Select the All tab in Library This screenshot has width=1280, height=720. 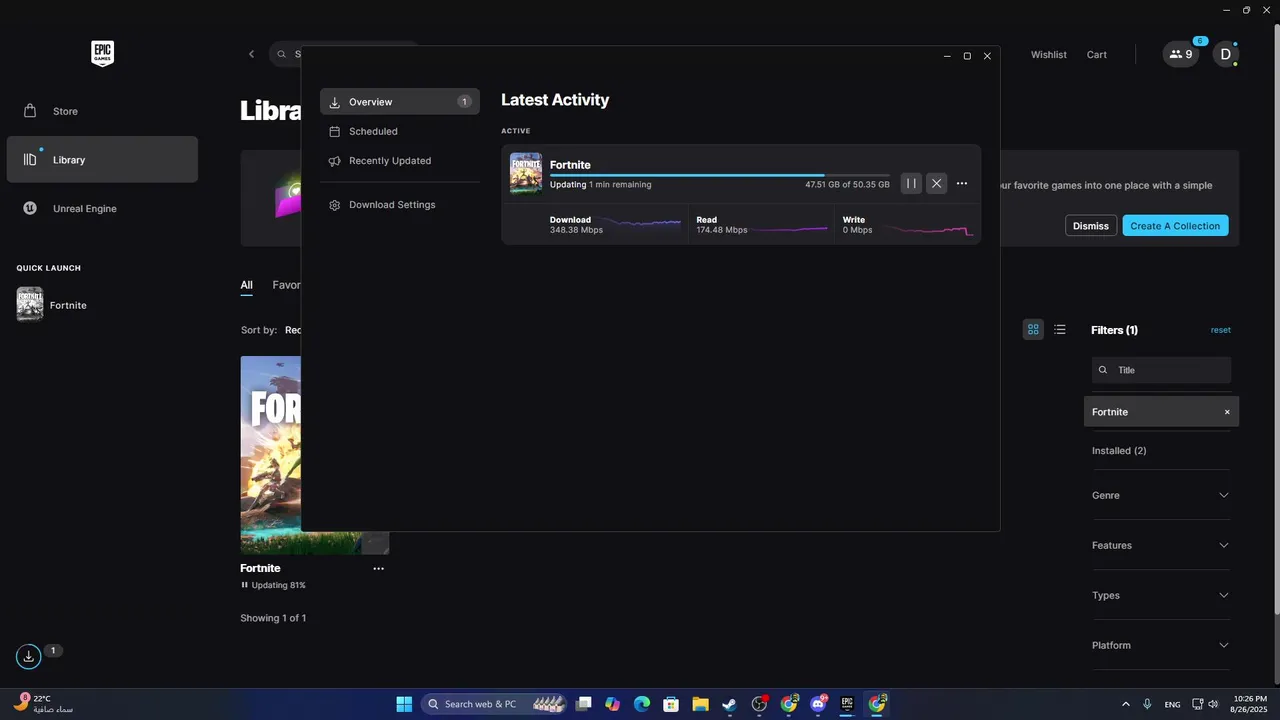tap(246, 285)
